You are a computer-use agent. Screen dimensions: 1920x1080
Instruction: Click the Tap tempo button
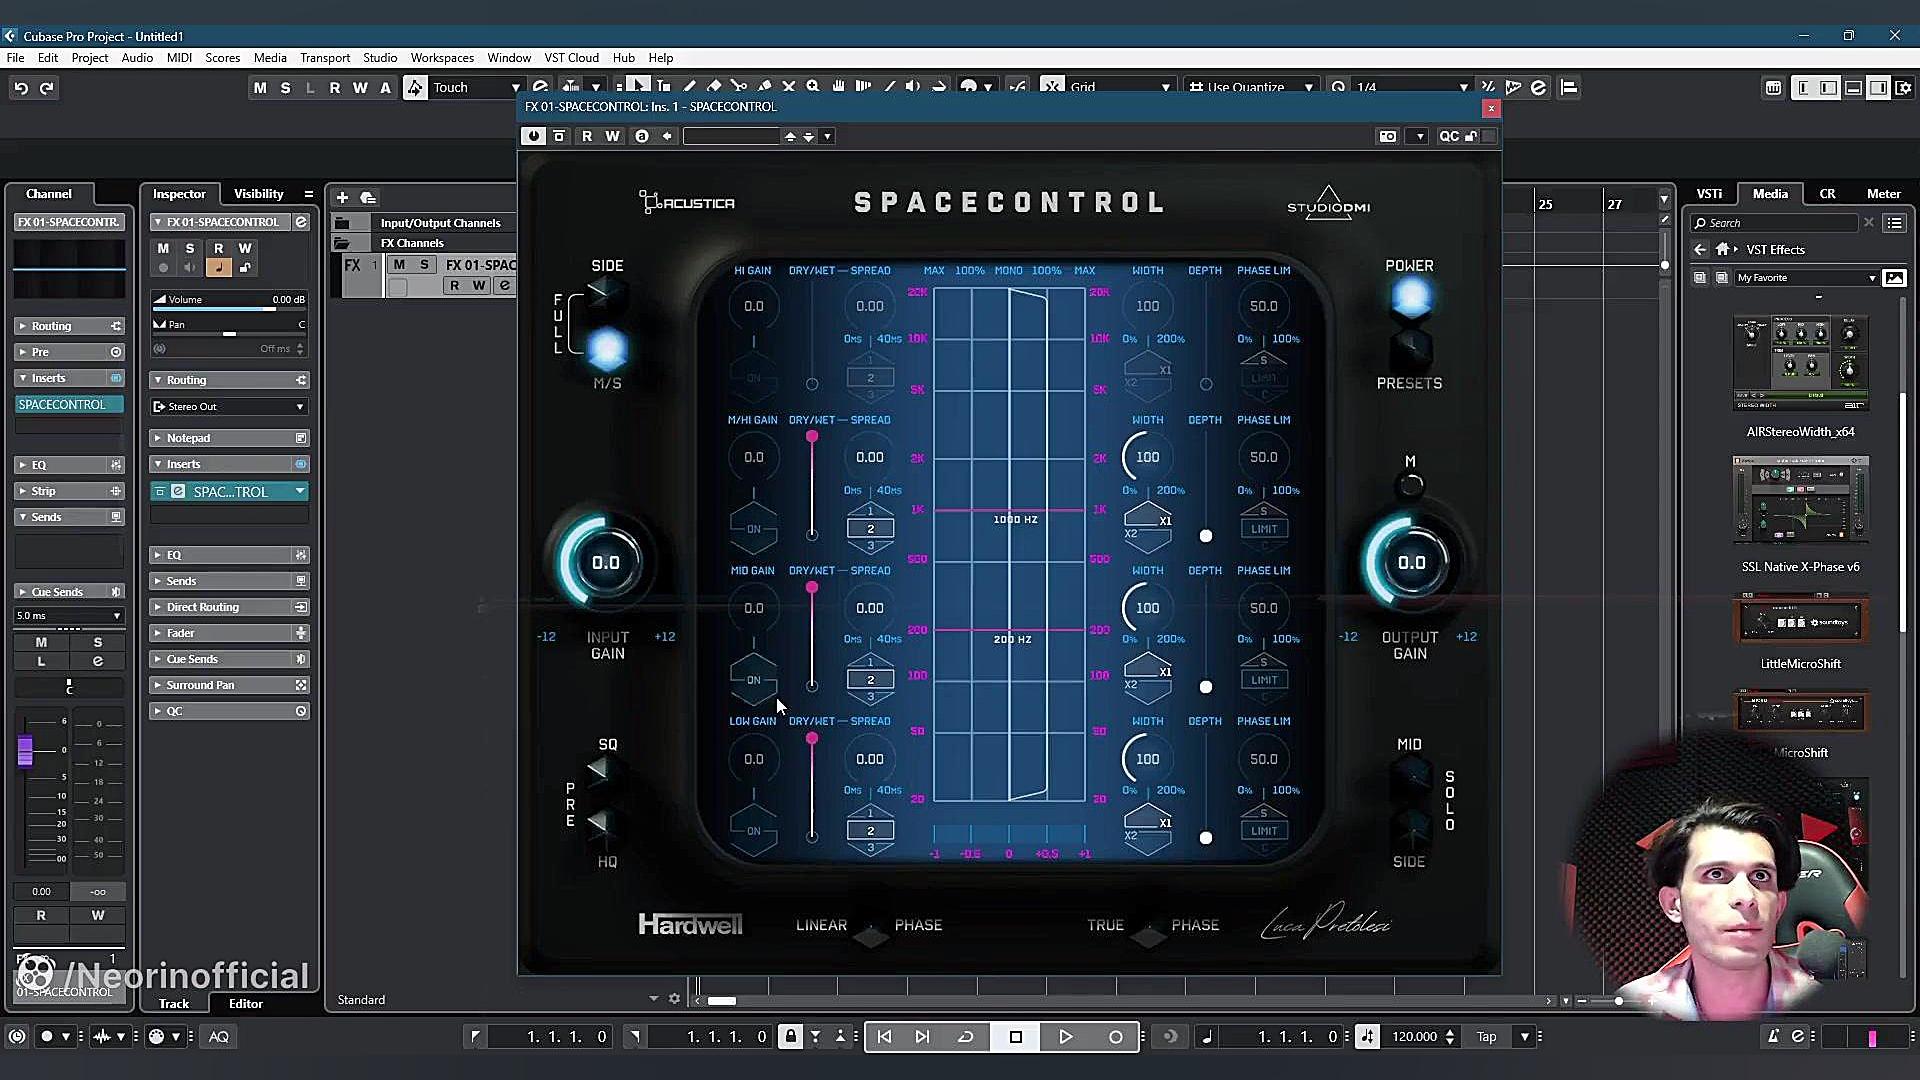tap(1486, 1037)
